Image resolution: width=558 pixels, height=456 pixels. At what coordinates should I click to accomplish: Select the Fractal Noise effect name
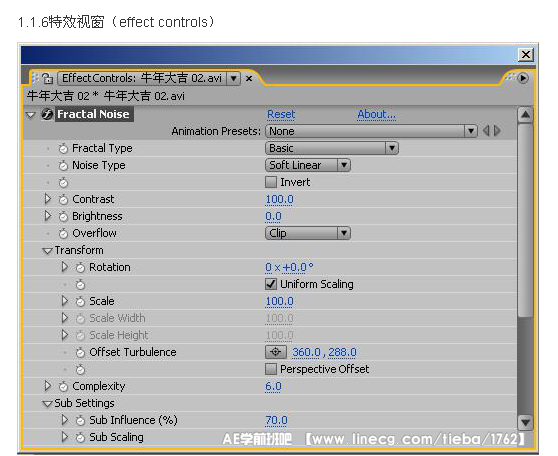coord(94,114)
